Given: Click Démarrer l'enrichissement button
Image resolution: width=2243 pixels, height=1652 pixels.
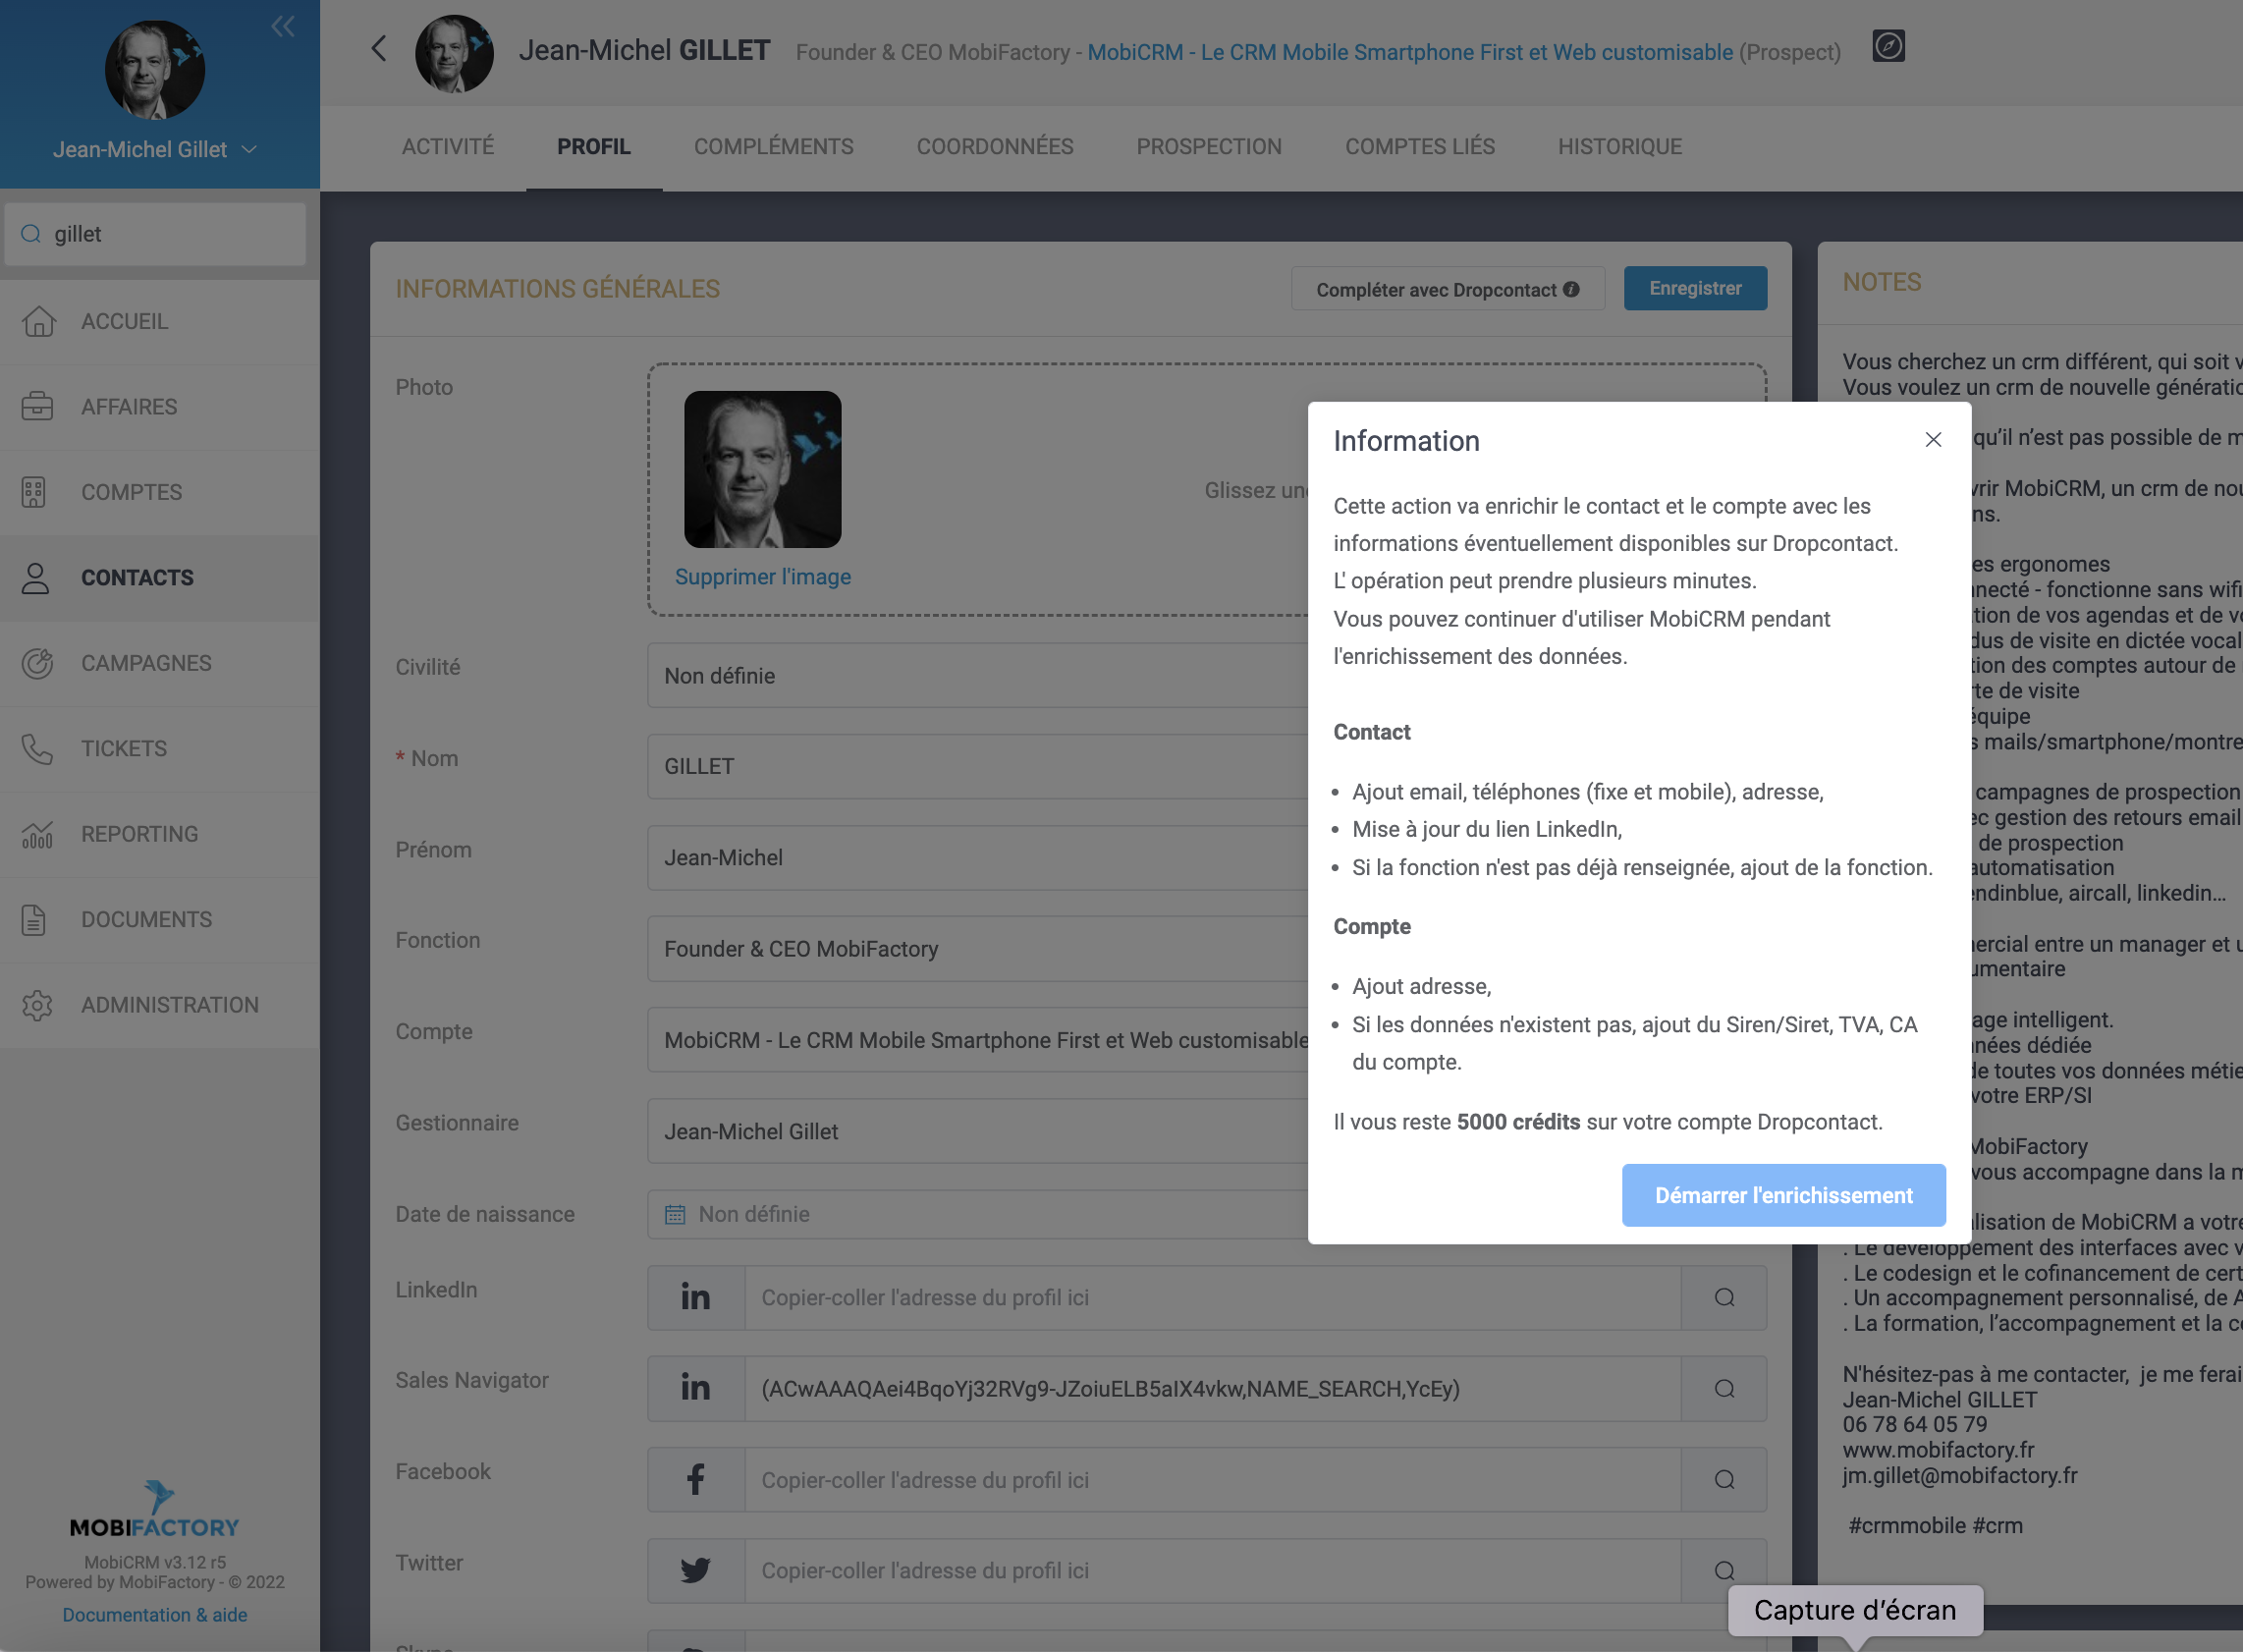Looking at the screenshot, I should click(x=1783, y=1195).
